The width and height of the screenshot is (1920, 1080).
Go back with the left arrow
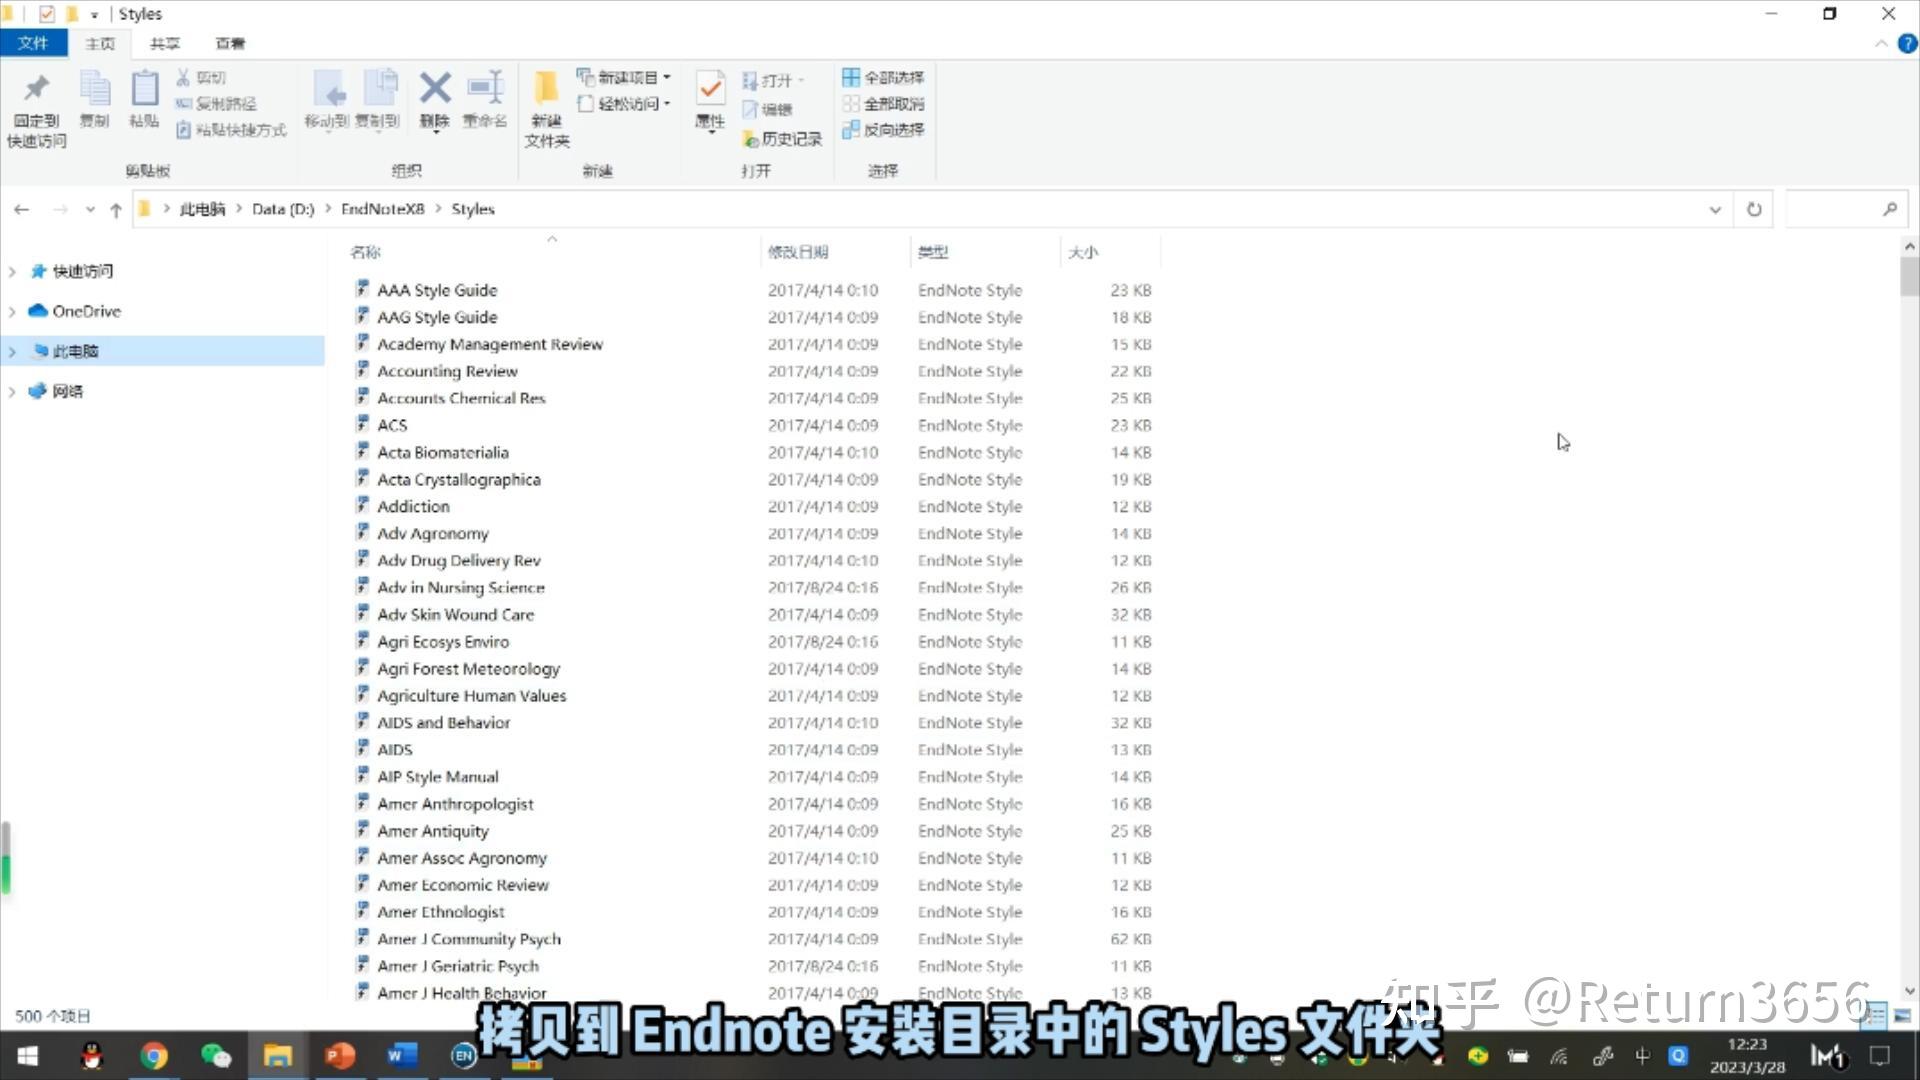pyautogui.click(x=22, y=209)
